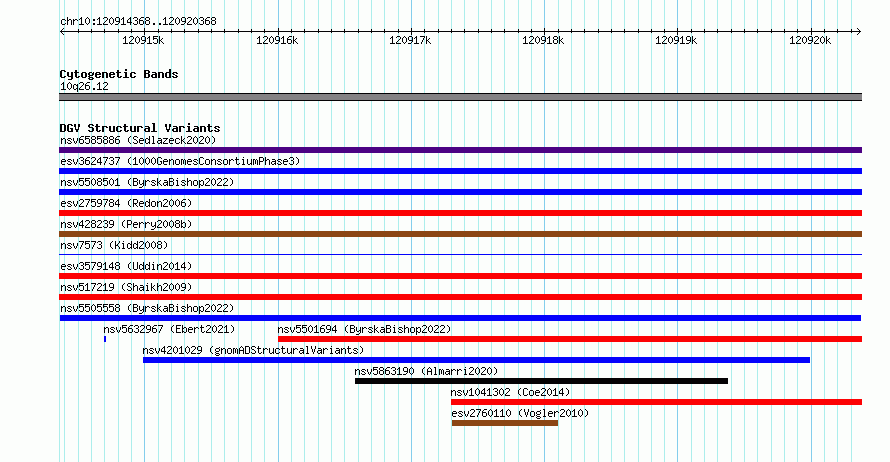Image resolution: width=890 pixels, height=462 pixels.
Task: Open the esv2760110 (Vogler2010) label
Action: click(x=520, y=413)
